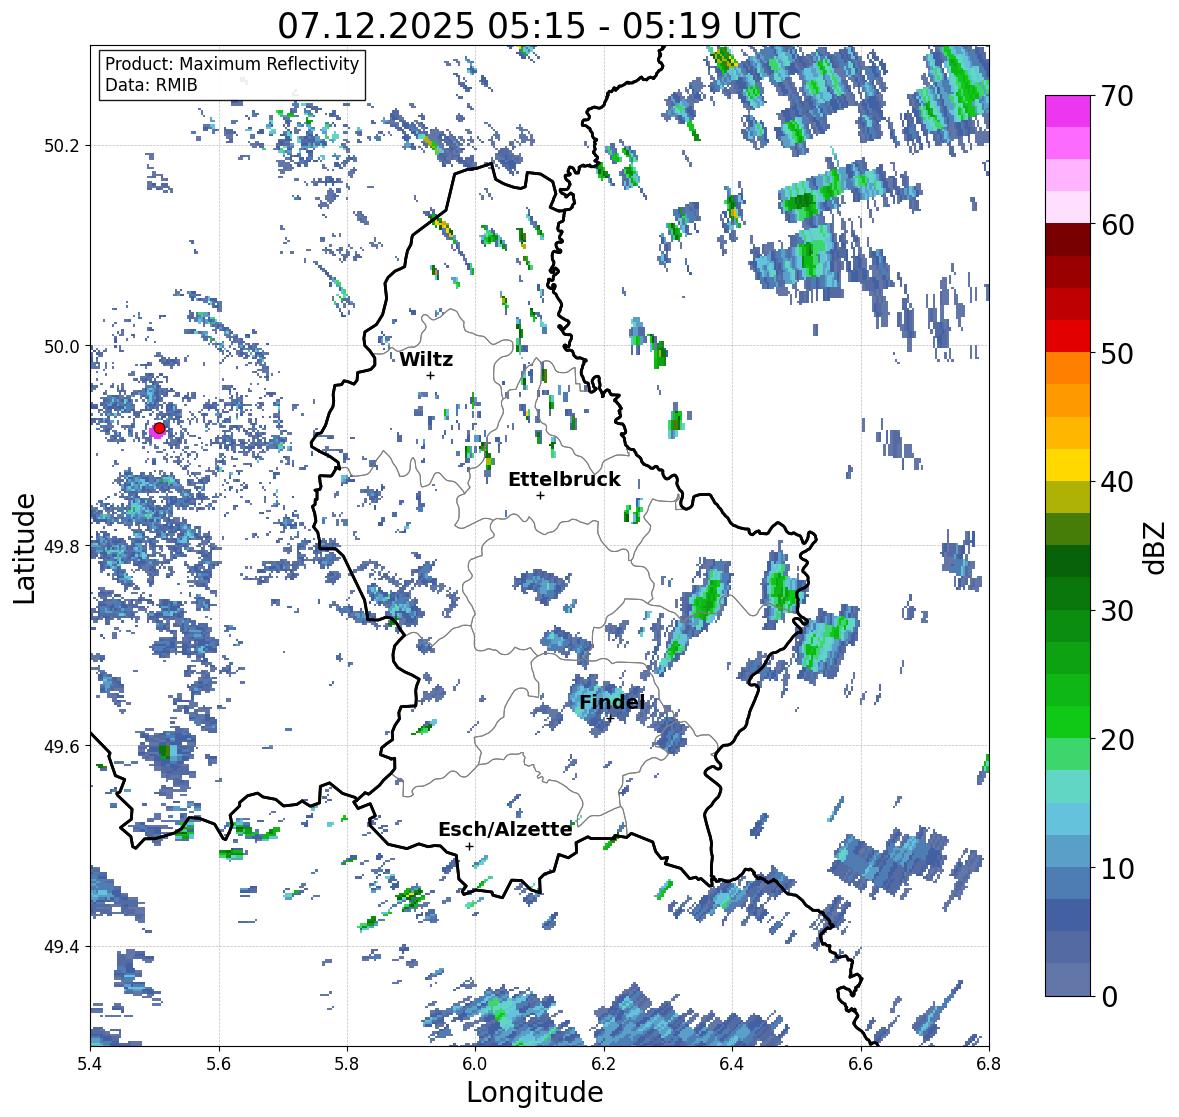
Task: Click the 0 tick on the colorbar
Action: point(1109,997)
